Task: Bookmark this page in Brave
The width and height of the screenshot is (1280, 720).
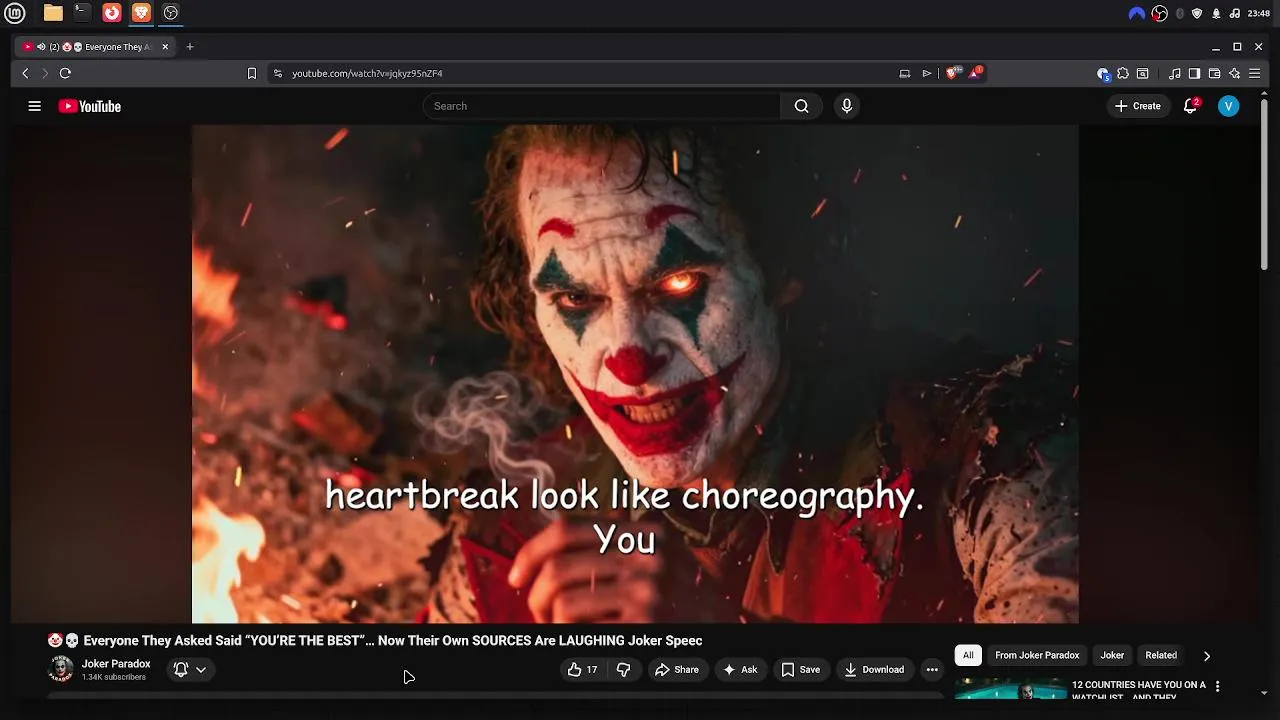Action: click(252, 73)
